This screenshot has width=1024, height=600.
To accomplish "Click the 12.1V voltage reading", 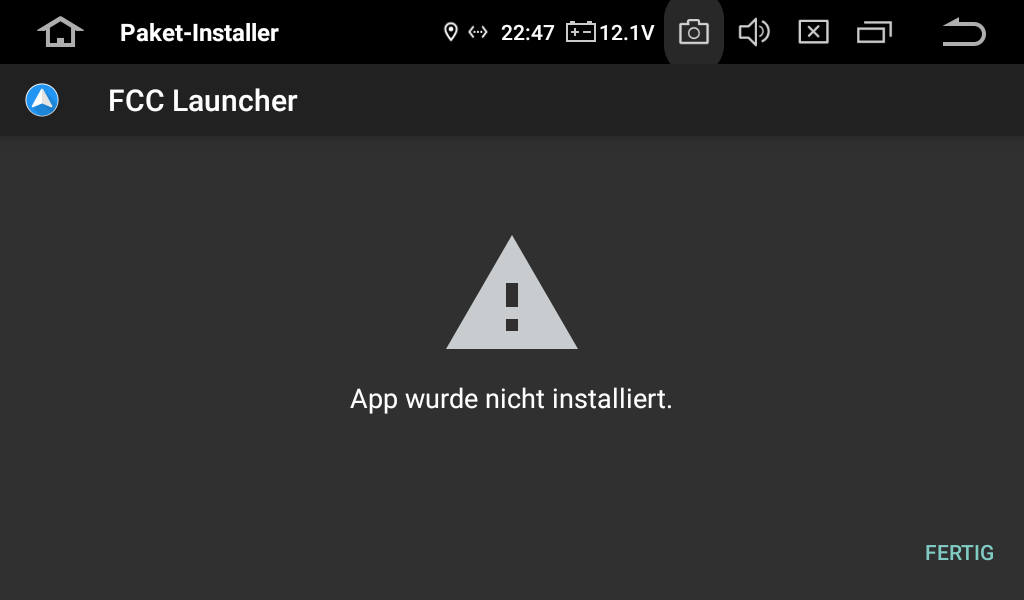I will 626,33.
